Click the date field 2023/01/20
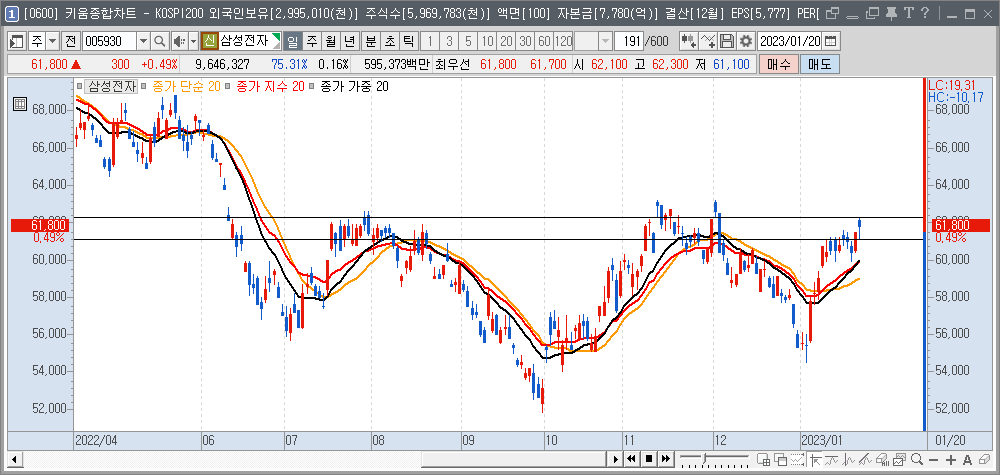Viewport: 1000px width, 475px height. tap(790, 42)
